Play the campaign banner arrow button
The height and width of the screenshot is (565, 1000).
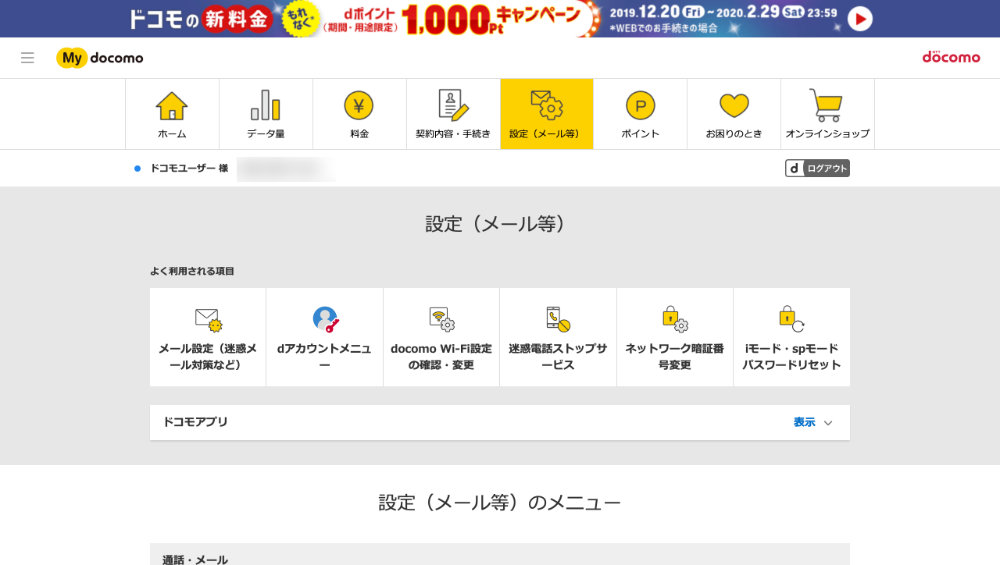click(860, 19)
